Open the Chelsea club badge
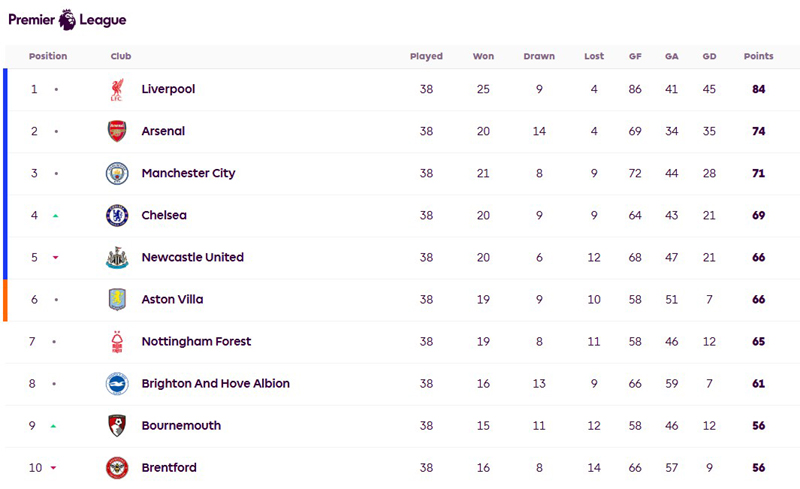 click(117, 215)
